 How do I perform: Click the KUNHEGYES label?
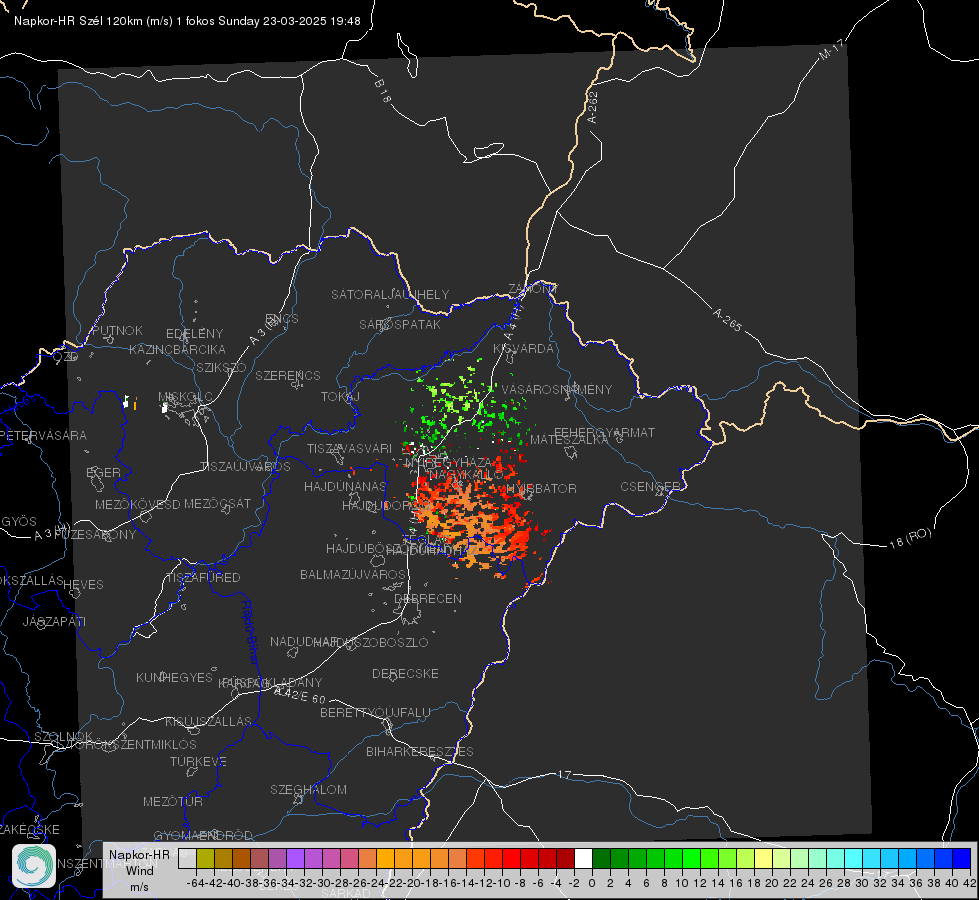[x=174, y=677]
